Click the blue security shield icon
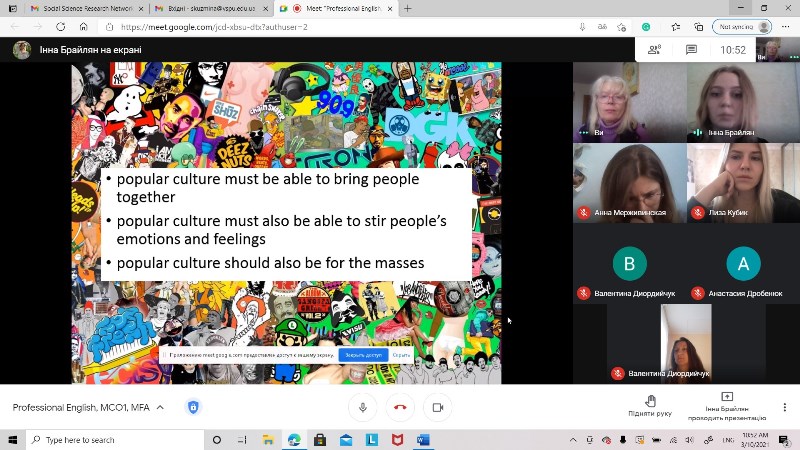This screenshot has width=800, height=450. pyautogui.click(x=193, y=407)
